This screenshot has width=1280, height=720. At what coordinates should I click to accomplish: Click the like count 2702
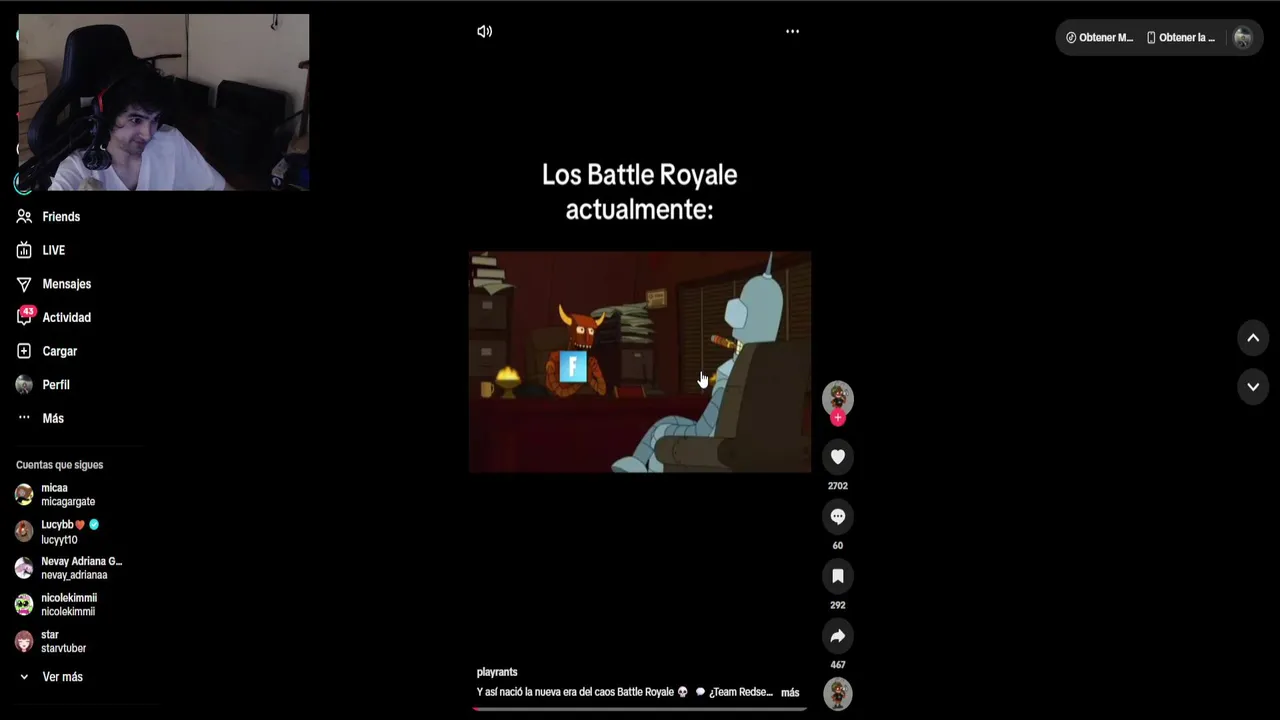838,486
